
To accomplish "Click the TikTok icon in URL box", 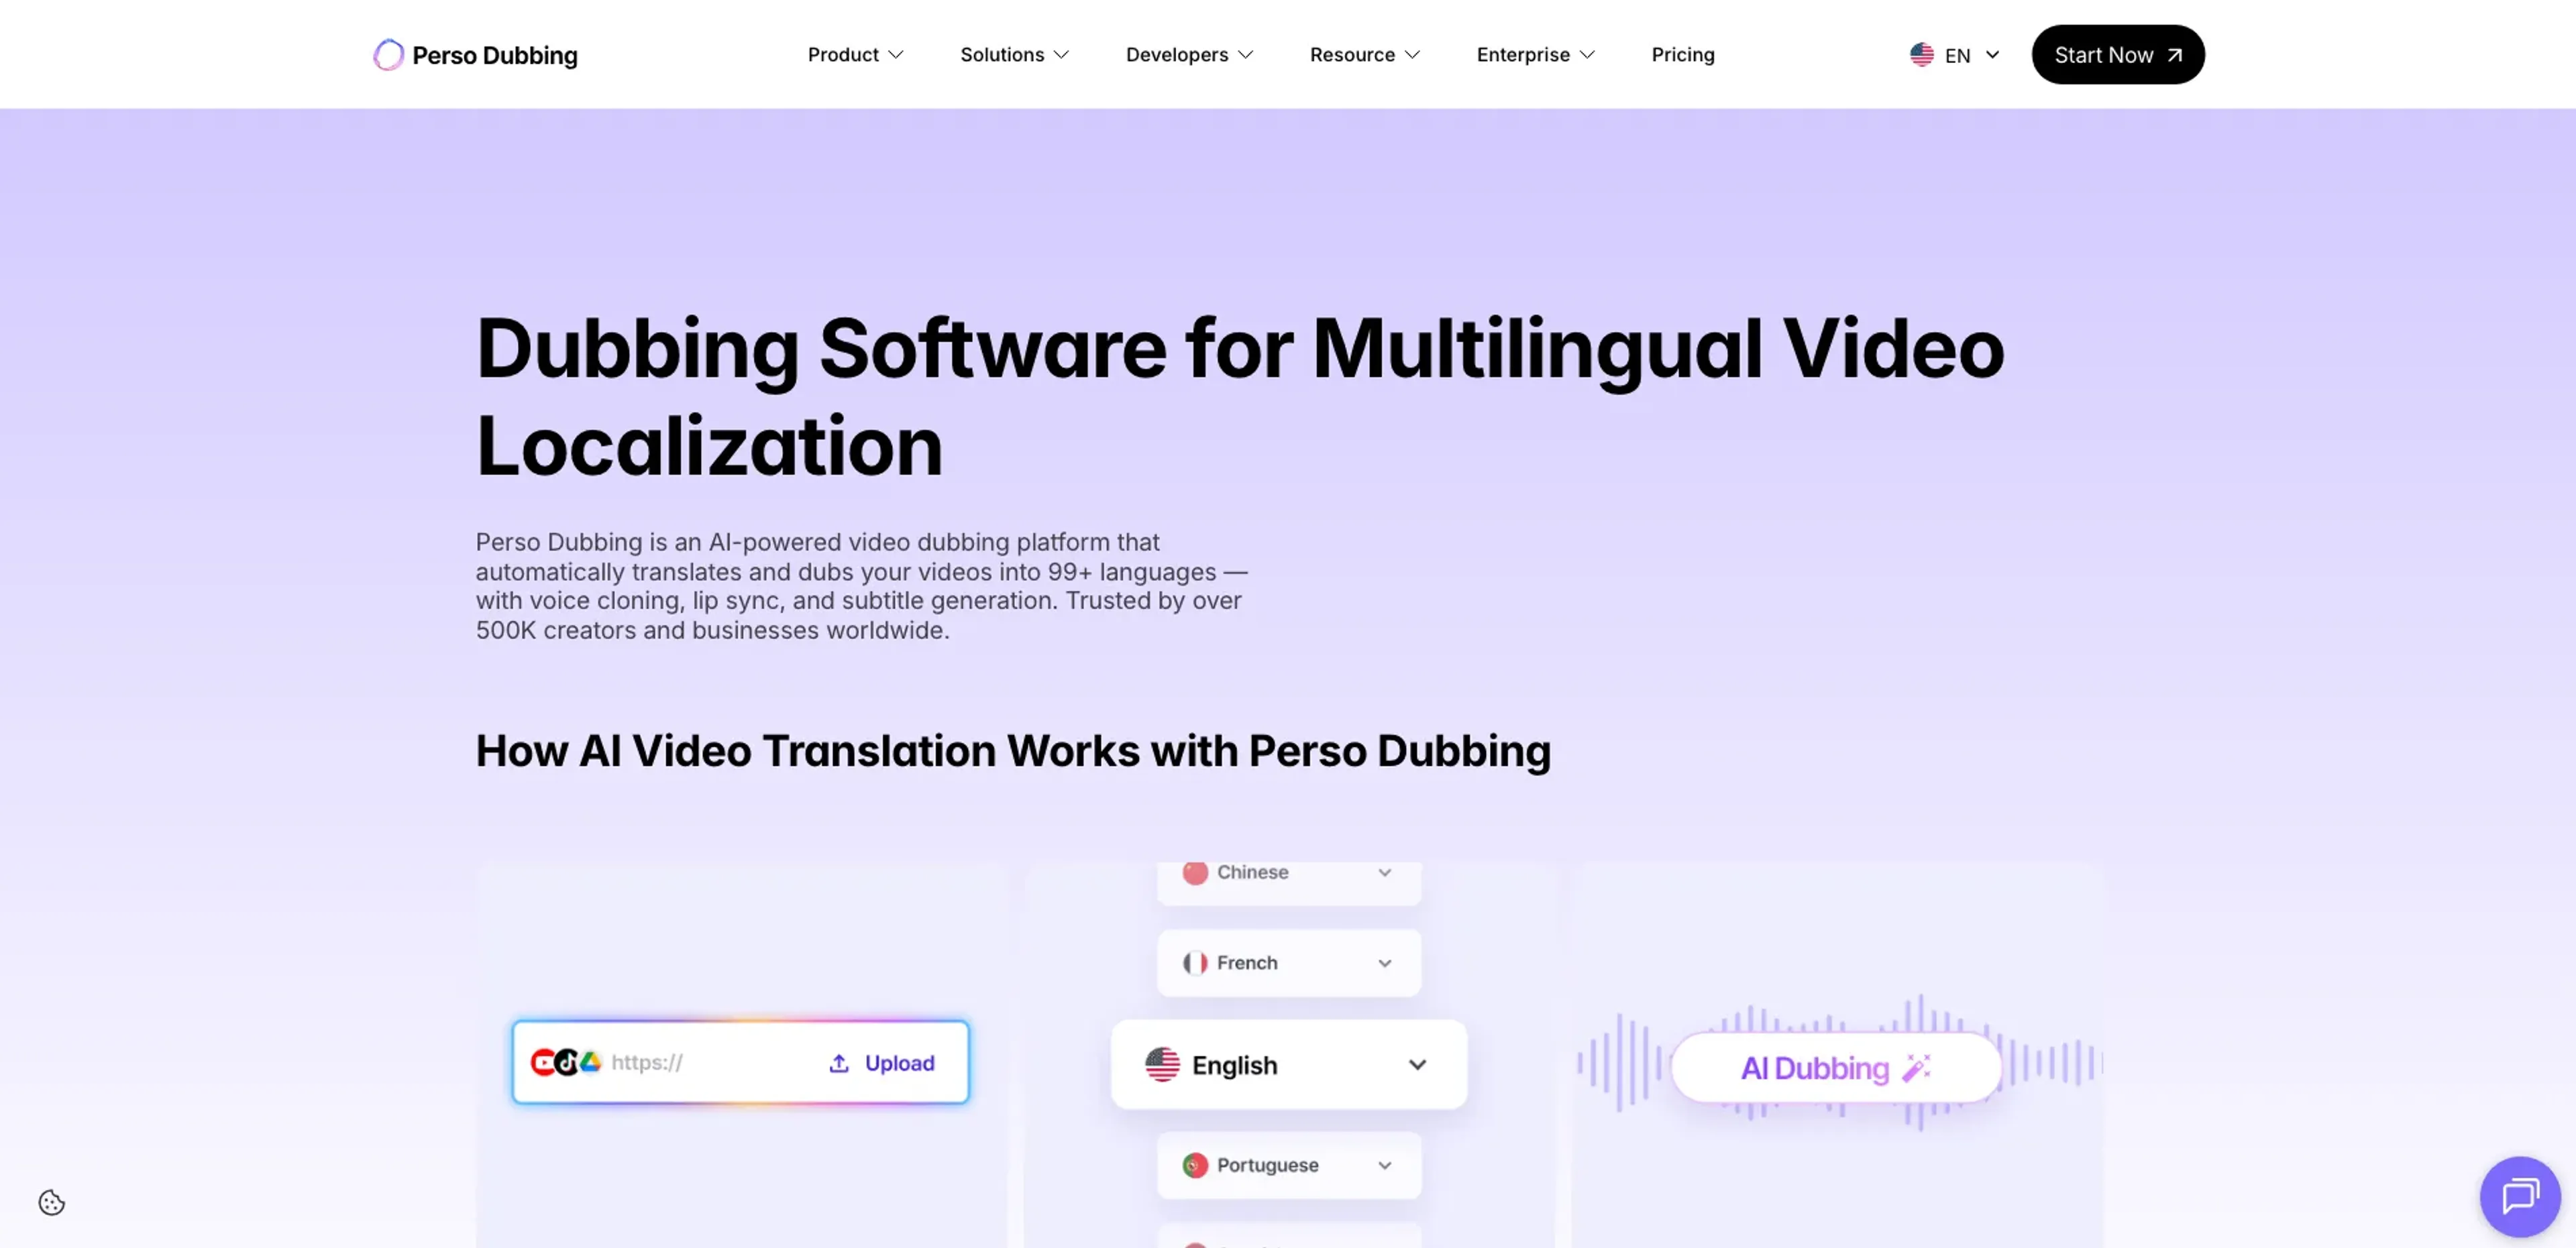I will (x=567, y=1062).
